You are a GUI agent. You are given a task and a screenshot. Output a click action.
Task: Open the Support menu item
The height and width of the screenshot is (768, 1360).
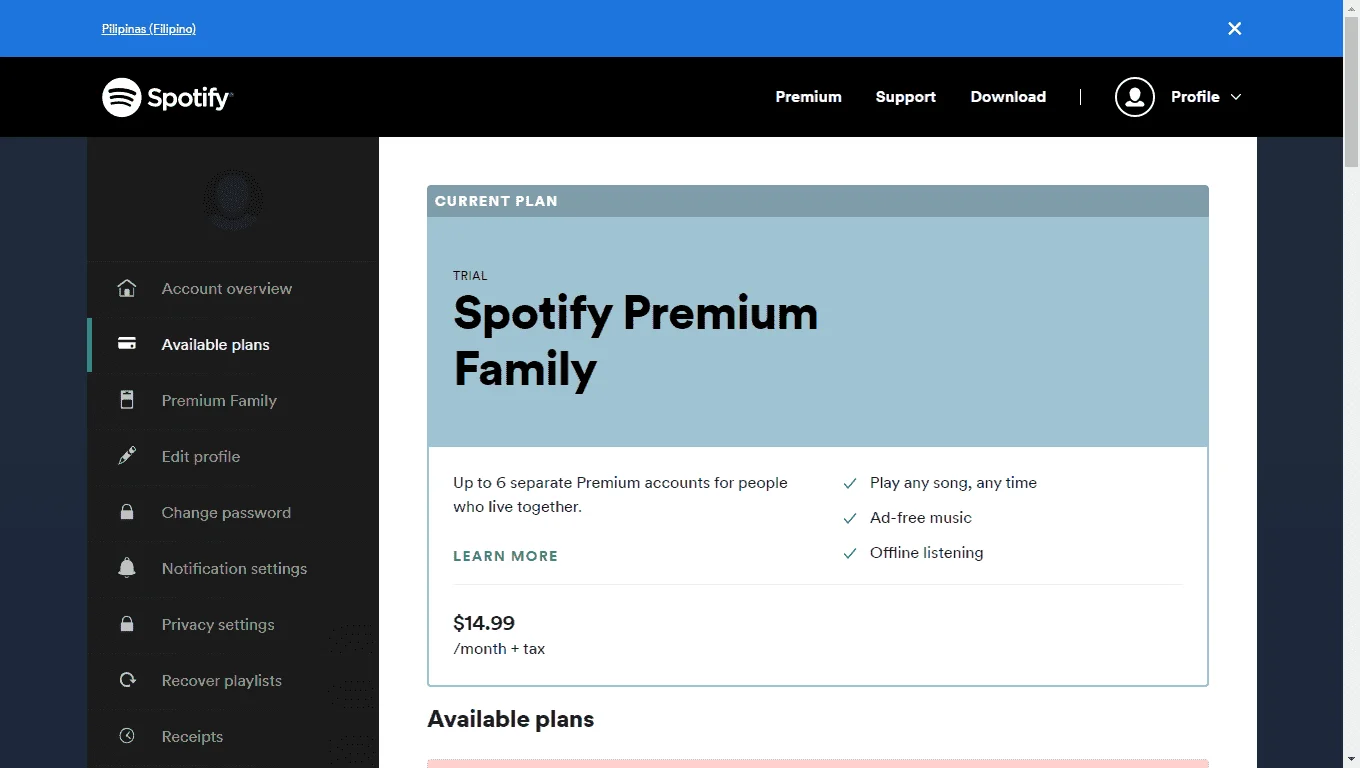click(906, 97)
